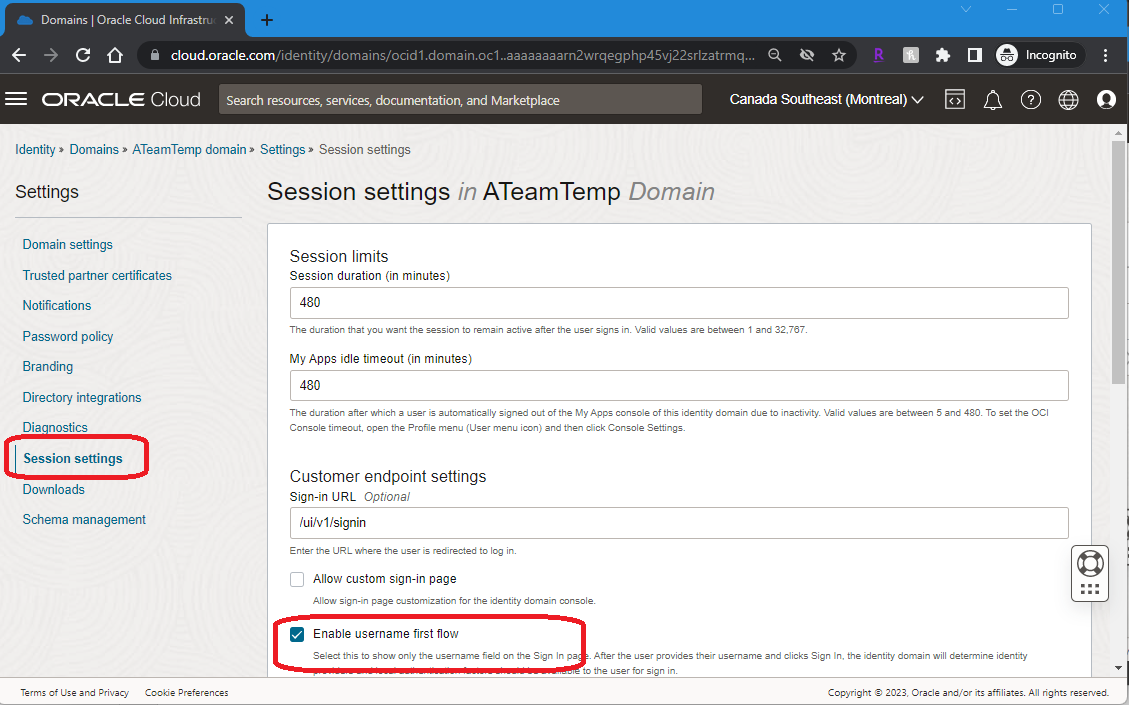1129x705 pixels.
Task: Click the zoom magnifier icon in address bar
Action: [x=775, y=55]
